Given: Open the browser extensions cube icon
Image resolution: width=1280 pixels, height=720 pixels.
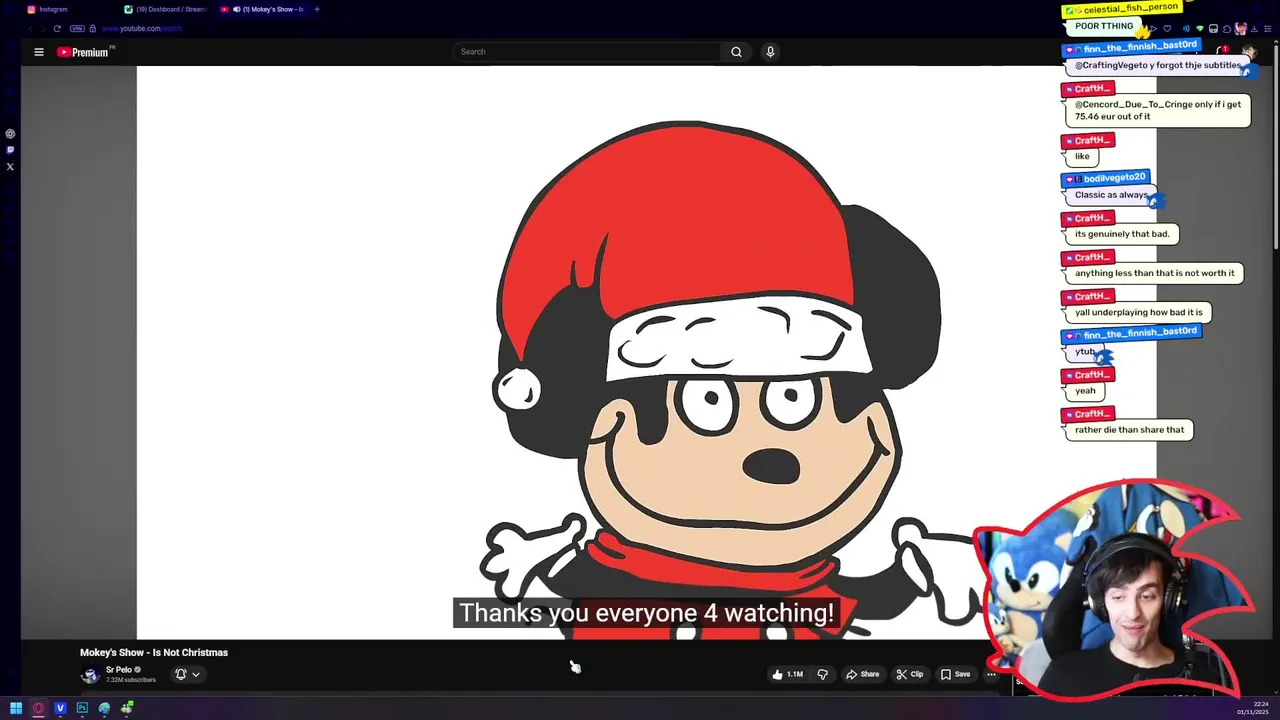Looking at the screenshot, I should (x=1227, y=28).
